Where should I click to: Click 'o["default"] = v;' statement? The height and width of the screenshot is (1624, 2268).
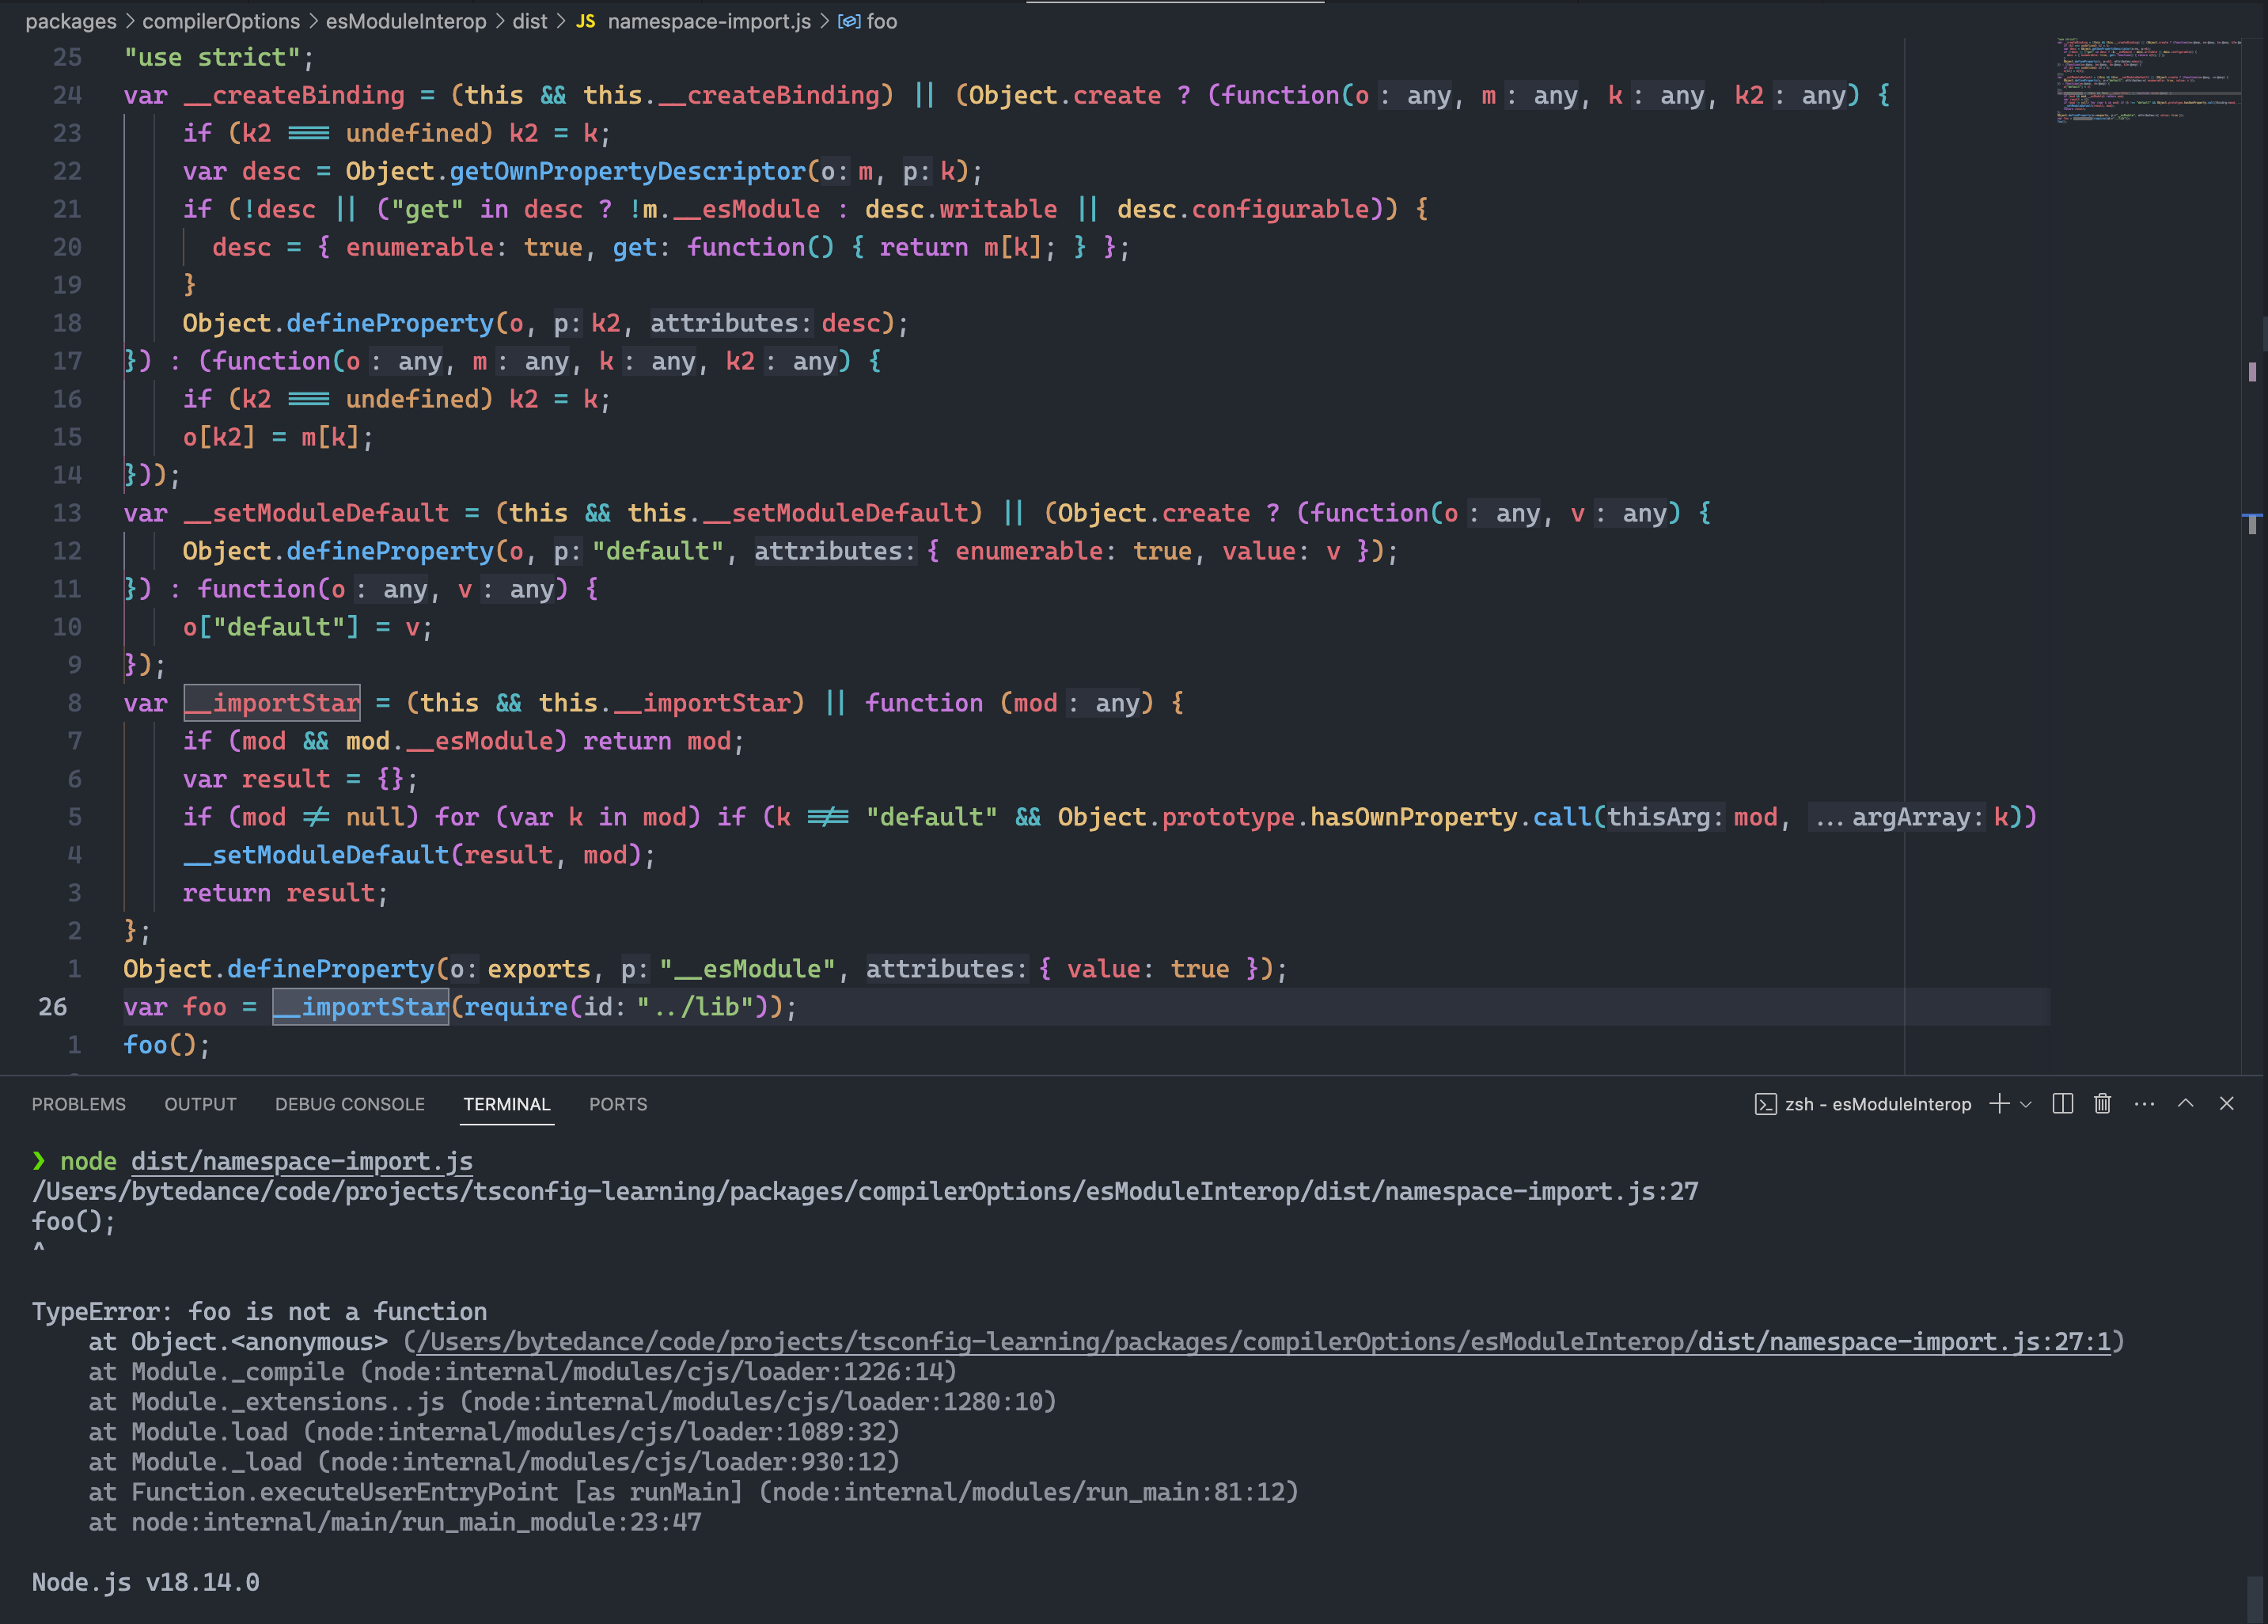(x=307, y=627)
